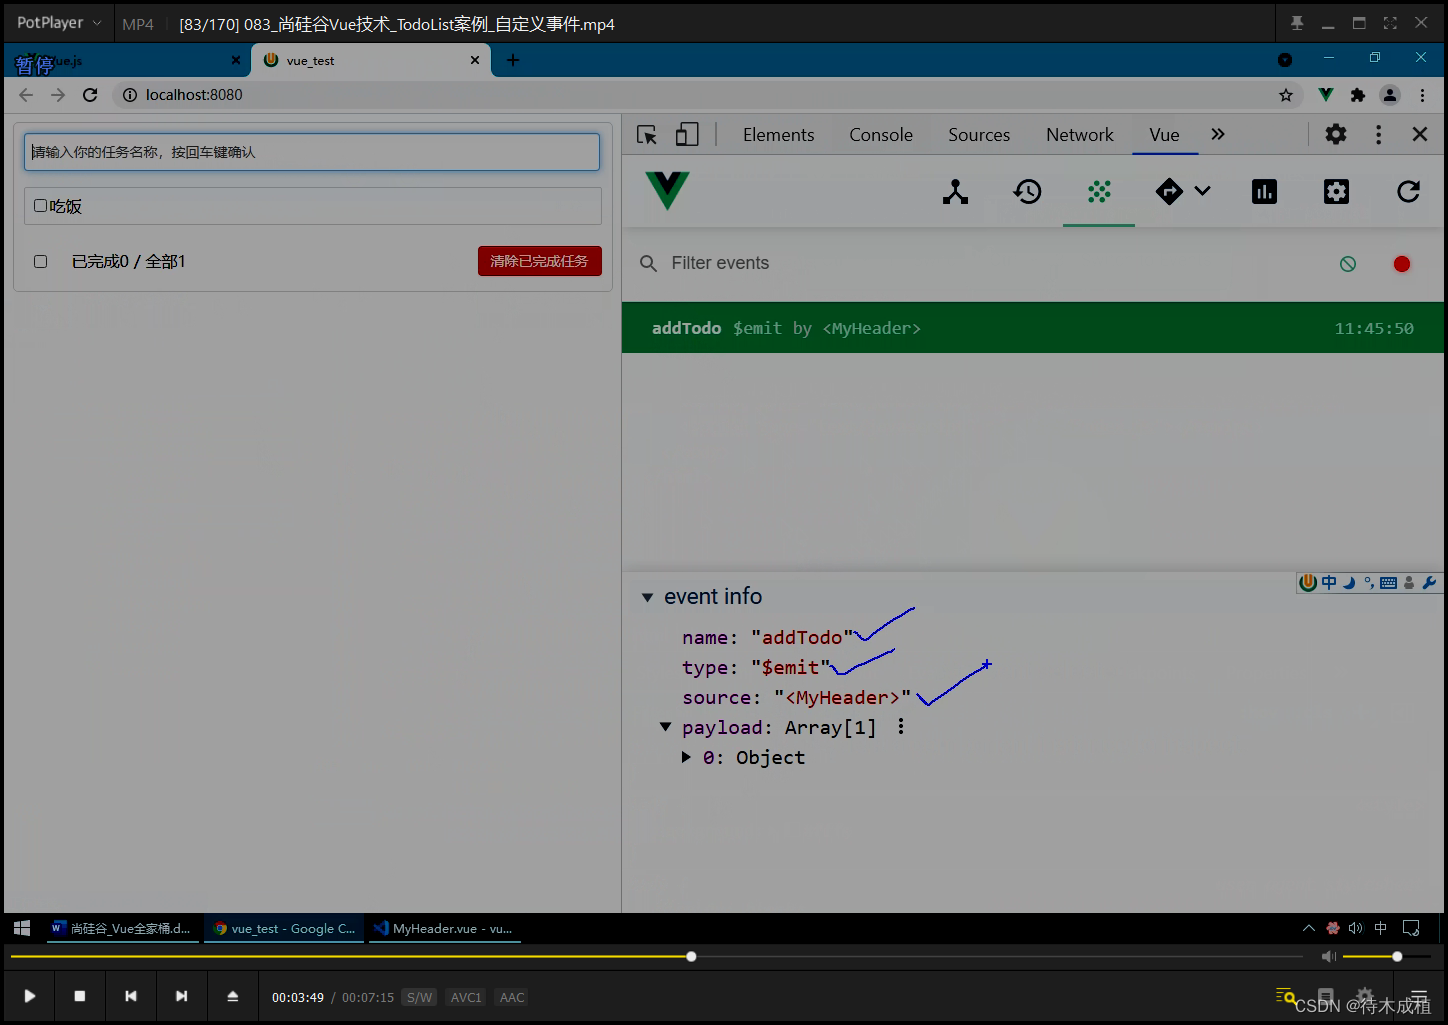The width and height of the screenshot is (1448, 1025).
Task: Click Vue devtools refresh icon
Action: point(1408,192)
